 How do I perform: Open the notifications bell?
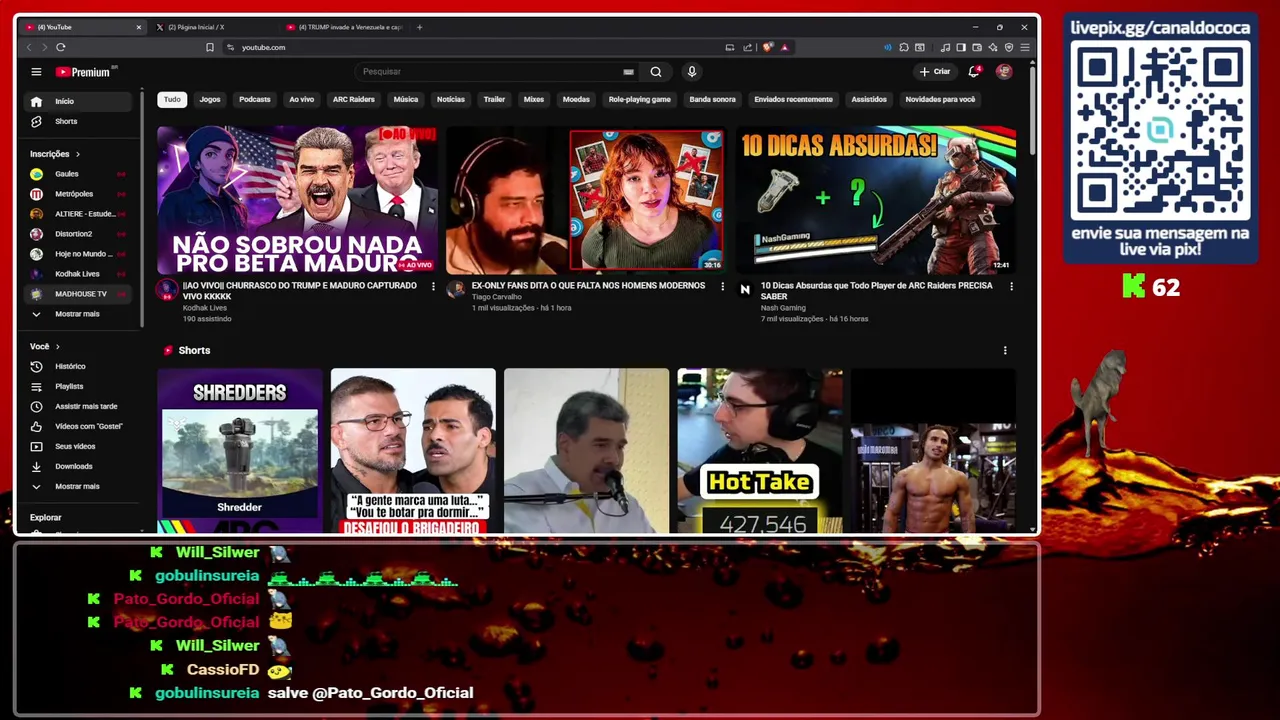point(974,72)
